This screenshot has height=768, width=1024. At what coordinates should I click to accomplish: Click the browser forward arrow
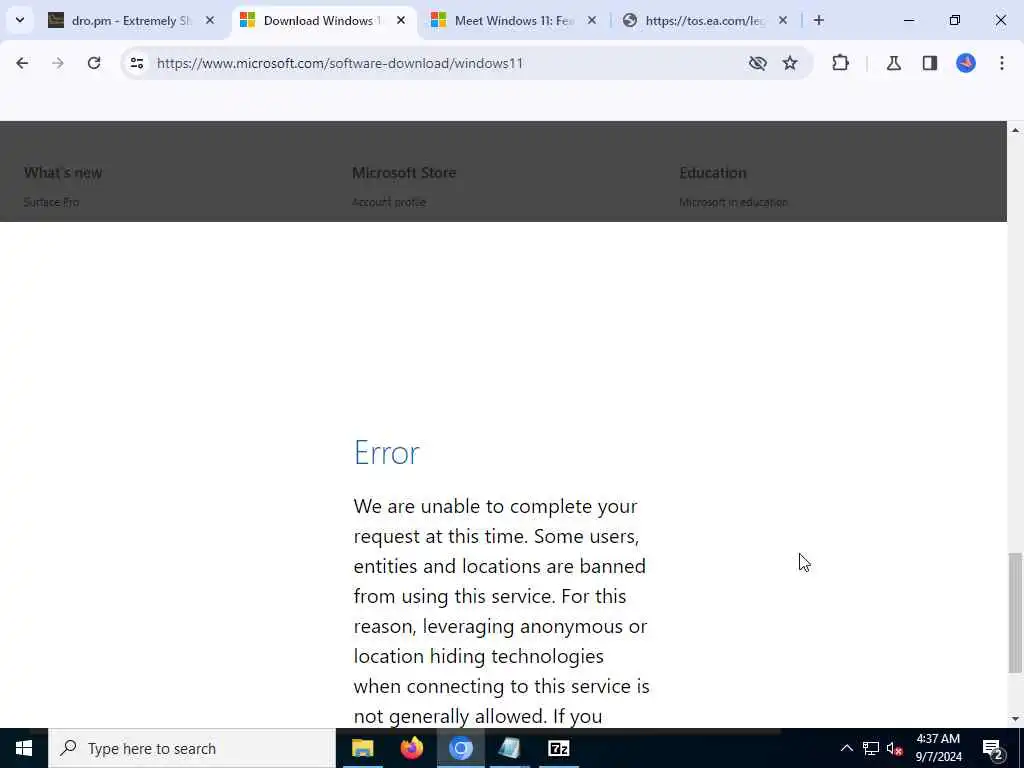pyautogui.click(x=58, y=63)
